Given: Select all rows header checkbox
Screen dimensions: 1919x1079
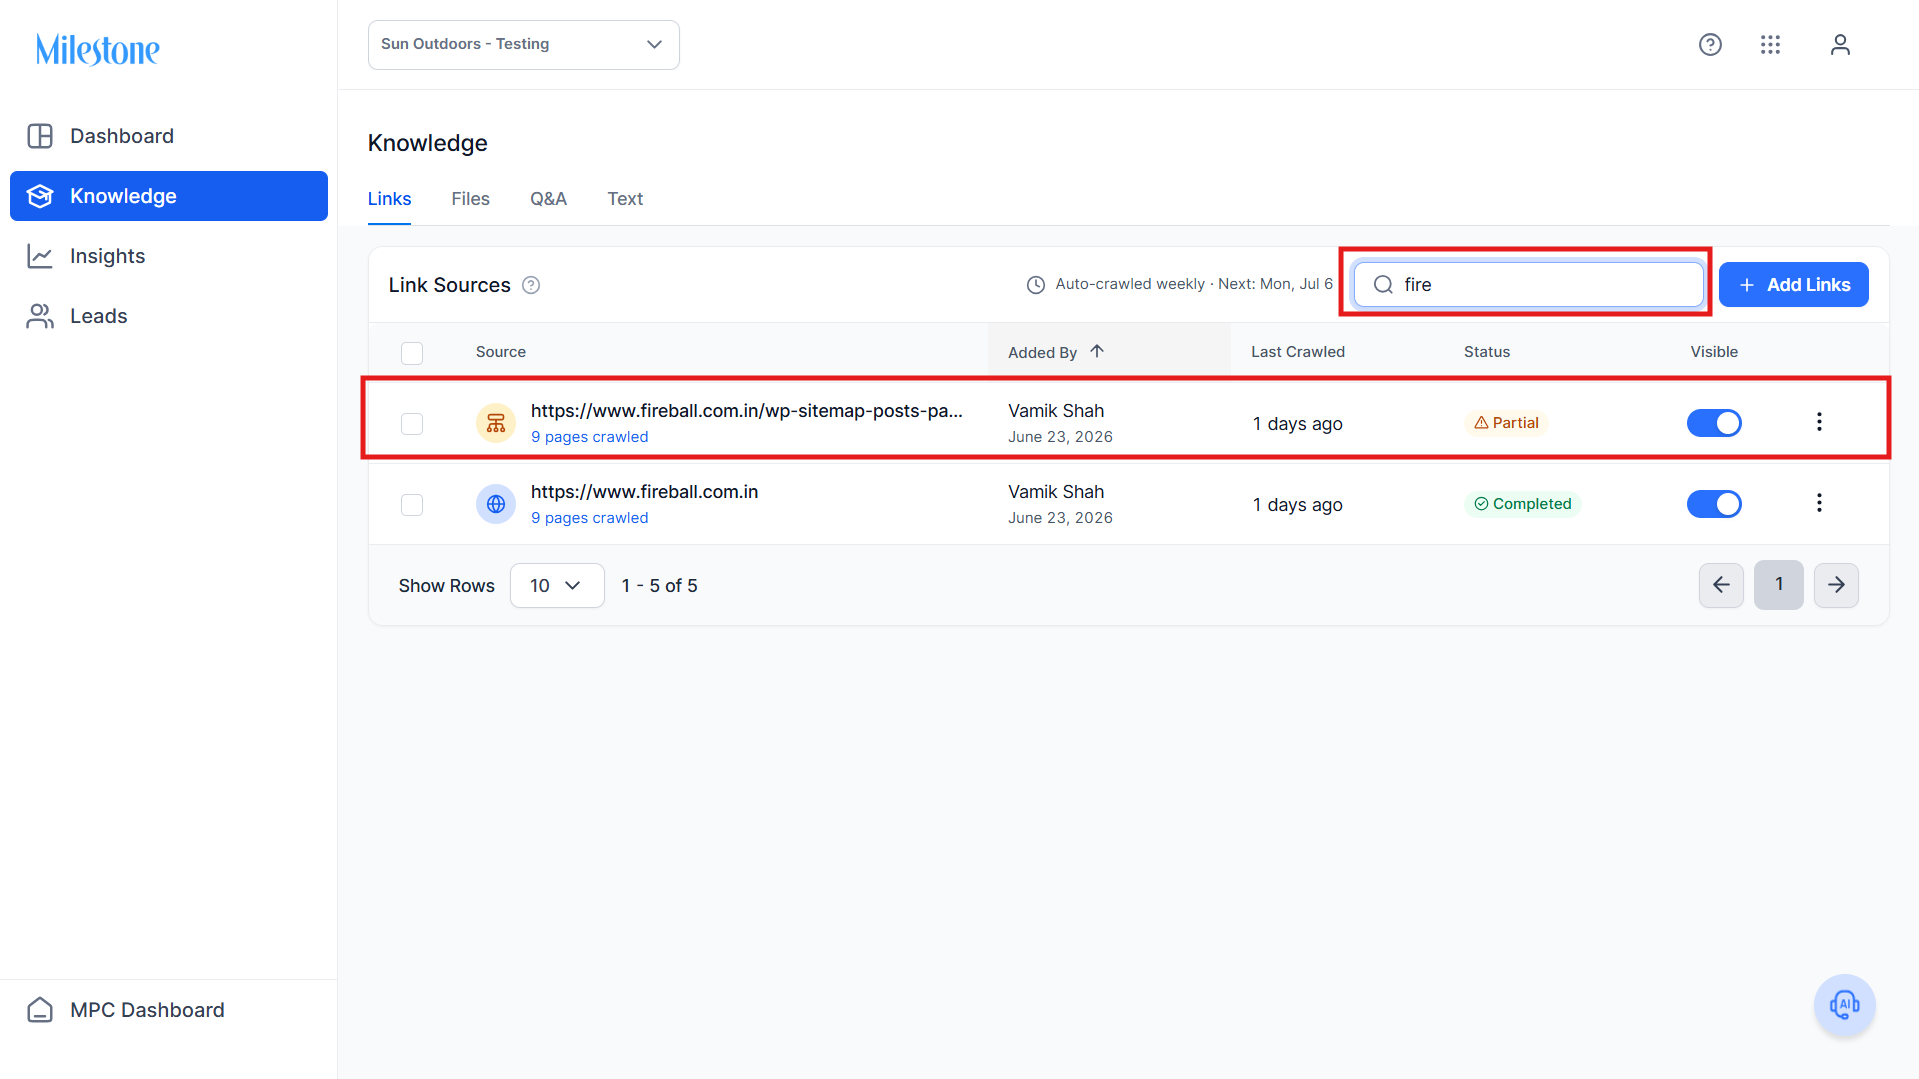Looking at the screenshot, I should tap(412, 353).
